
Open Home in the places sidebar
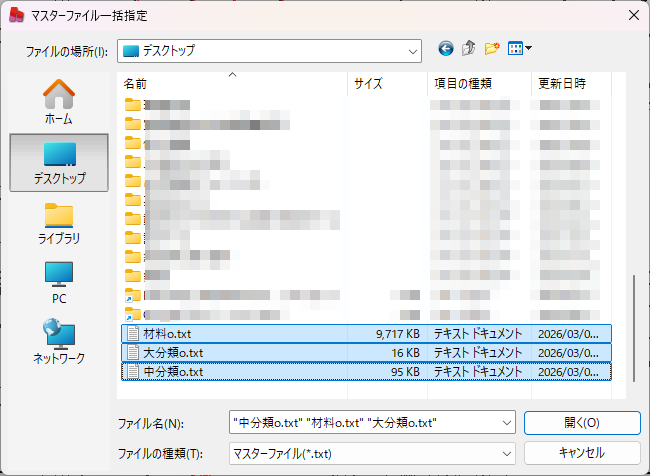click(58, 102)
